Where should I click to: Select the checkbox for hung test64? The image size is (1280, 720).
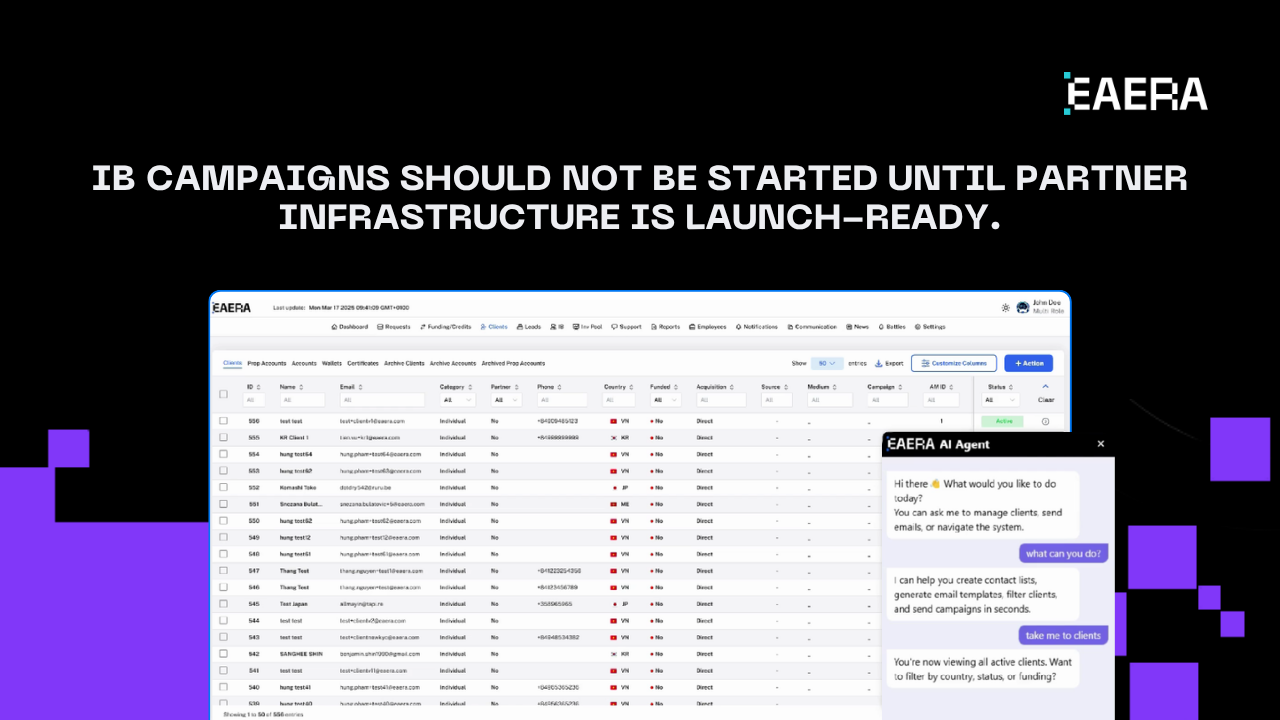(224, 454)
